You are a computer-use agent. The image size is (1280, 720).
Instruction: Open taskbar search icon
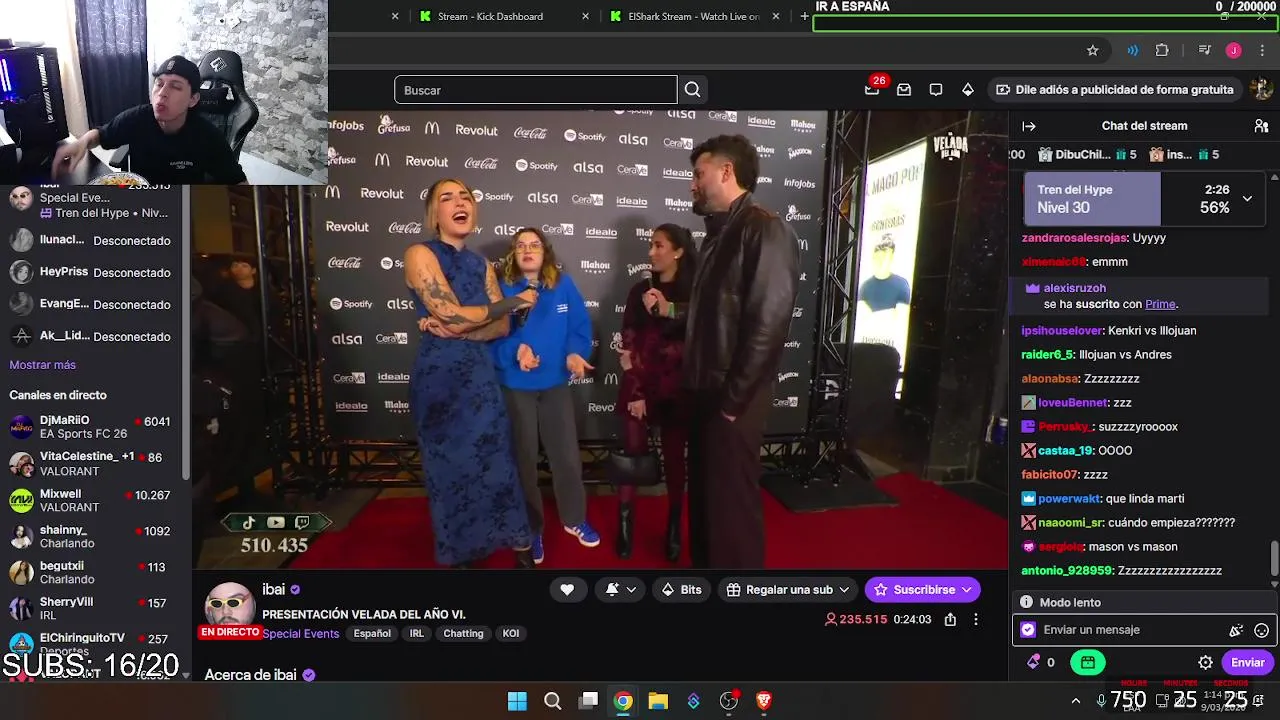552,701
